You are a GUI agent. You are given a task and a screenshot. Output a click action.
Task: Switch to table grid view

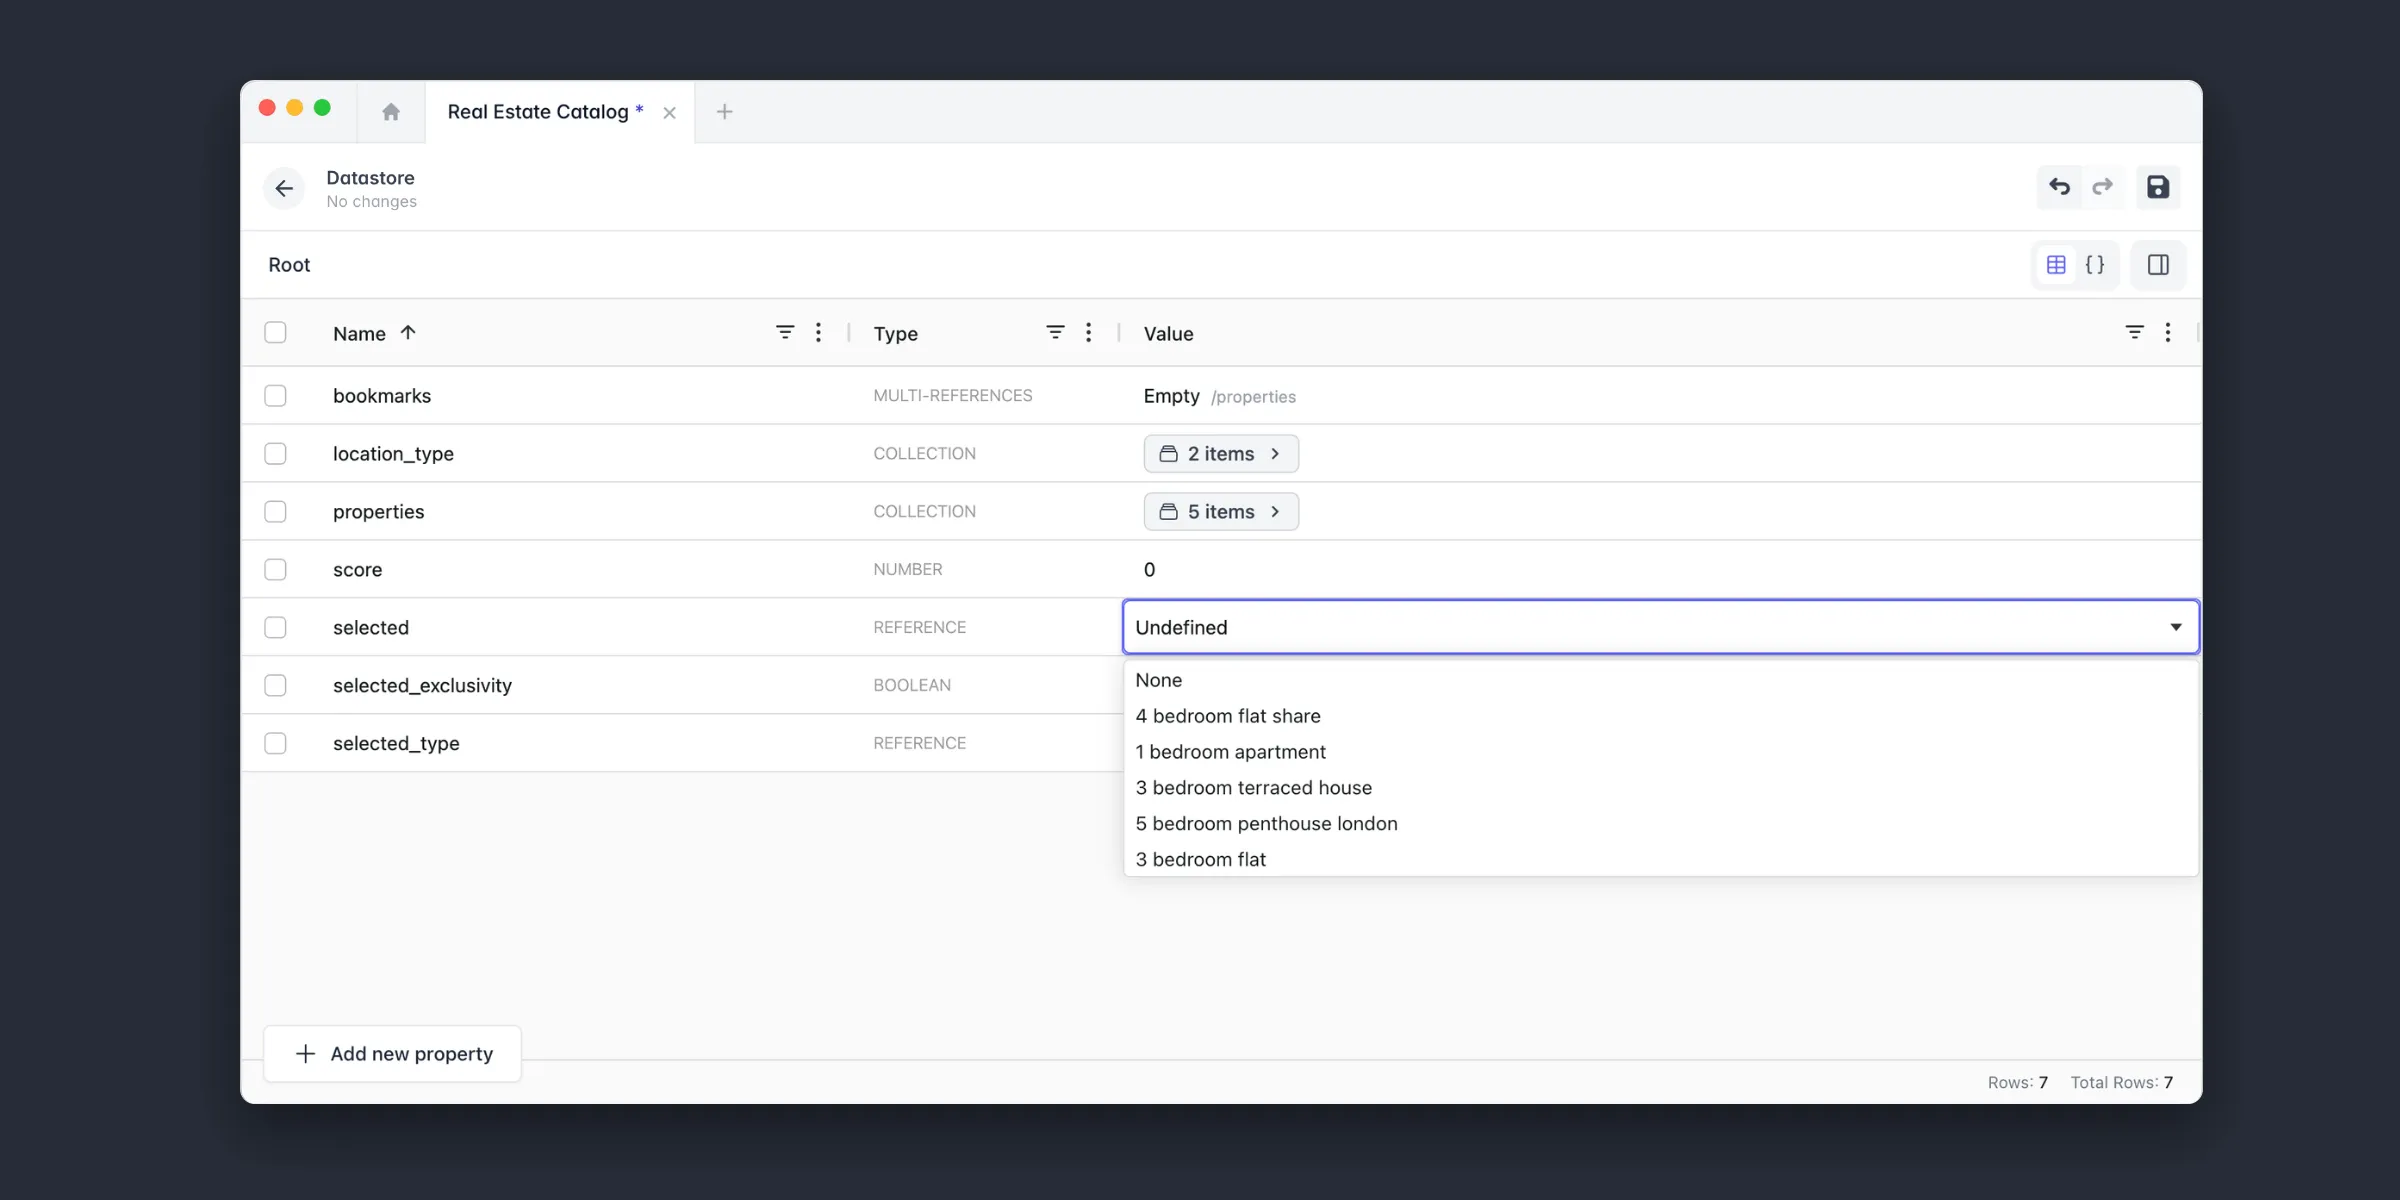coord(2056,265)
